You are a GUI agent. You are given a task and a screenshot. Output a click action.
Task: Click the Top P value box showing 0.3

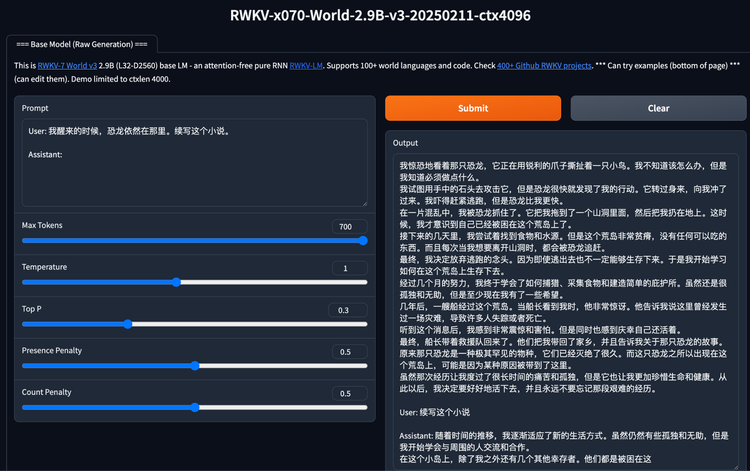point(348,310)
